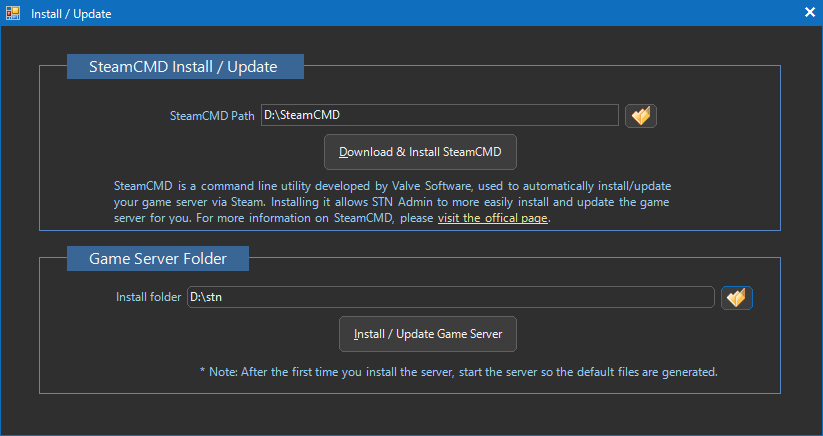823x436 pixels.
Task: Open folder browser for Install folder
Action: pyautogui.click(x=736, y=298)
